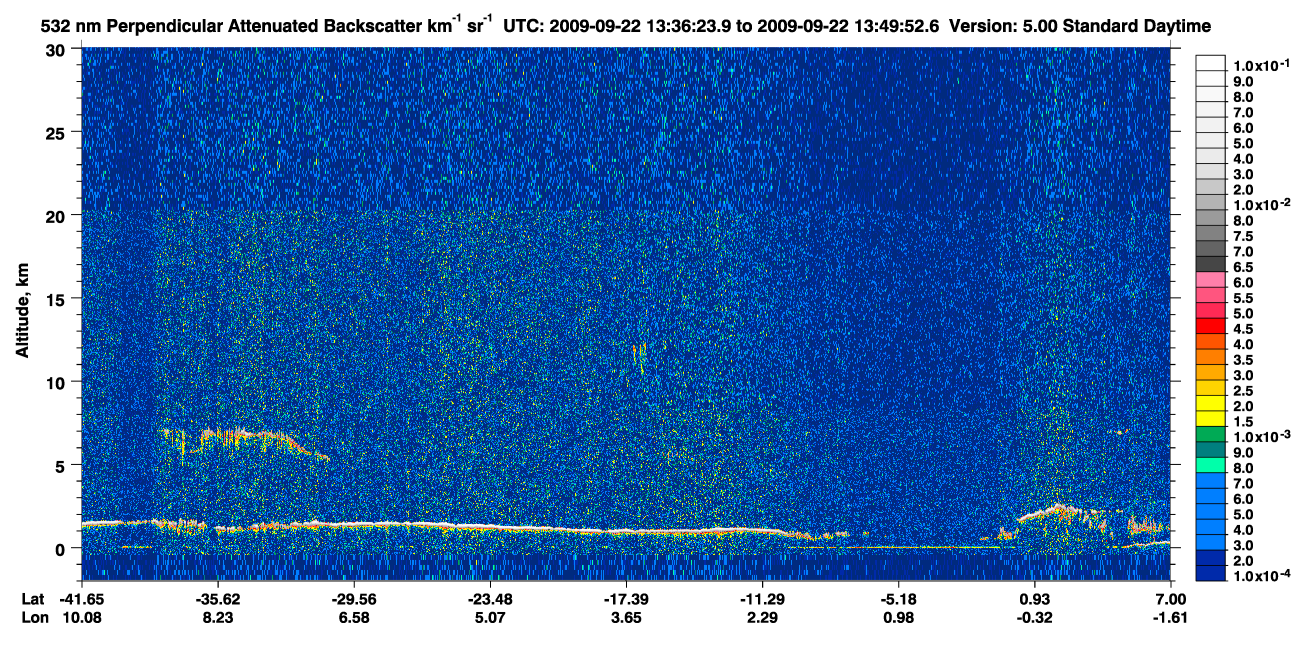
Task: Click colorbar label 4.5
Action: 1244,329
